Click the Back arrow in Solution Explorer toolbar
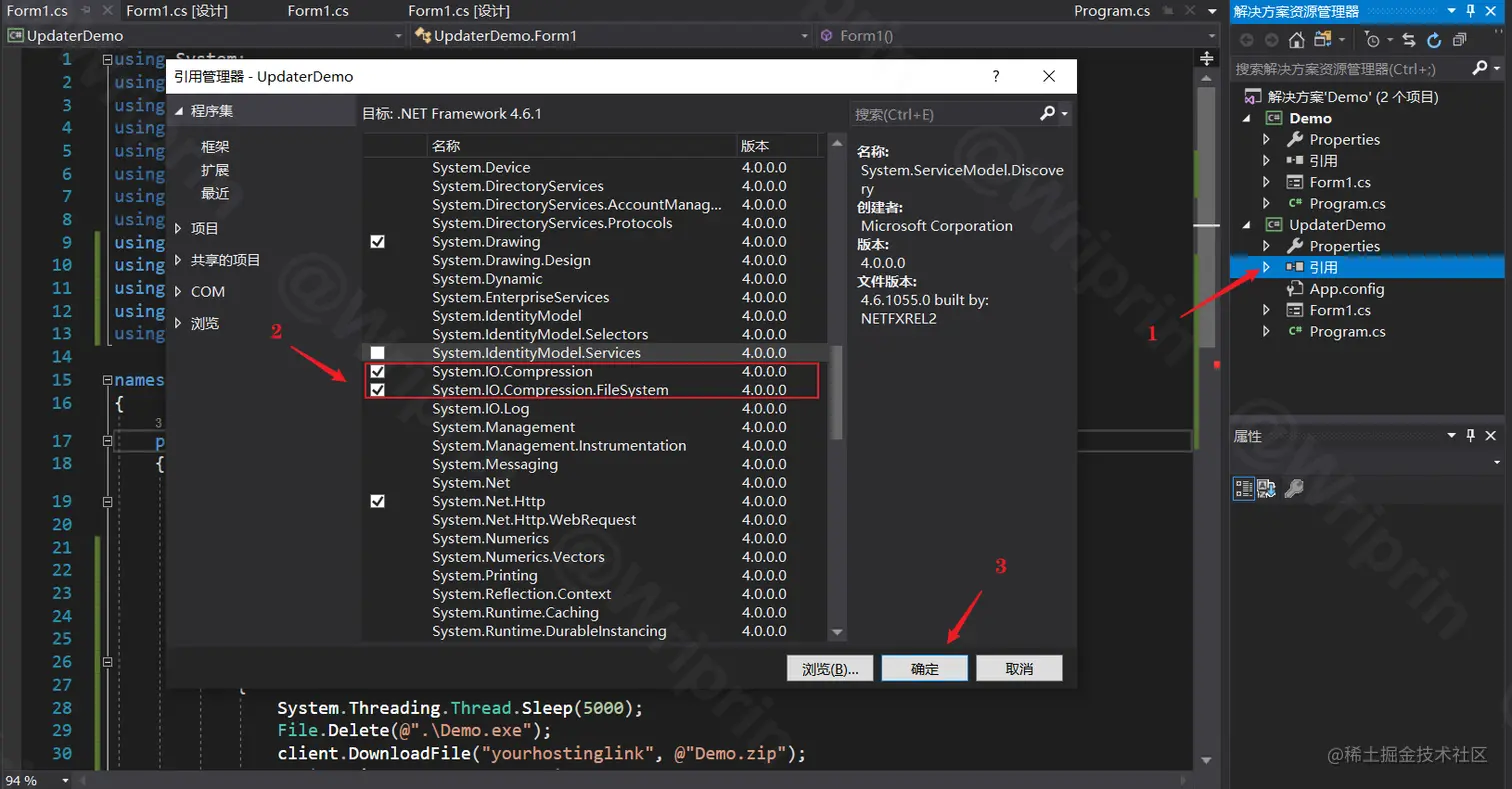Screen dimensions: 1512x789 tap(1246, 40)
